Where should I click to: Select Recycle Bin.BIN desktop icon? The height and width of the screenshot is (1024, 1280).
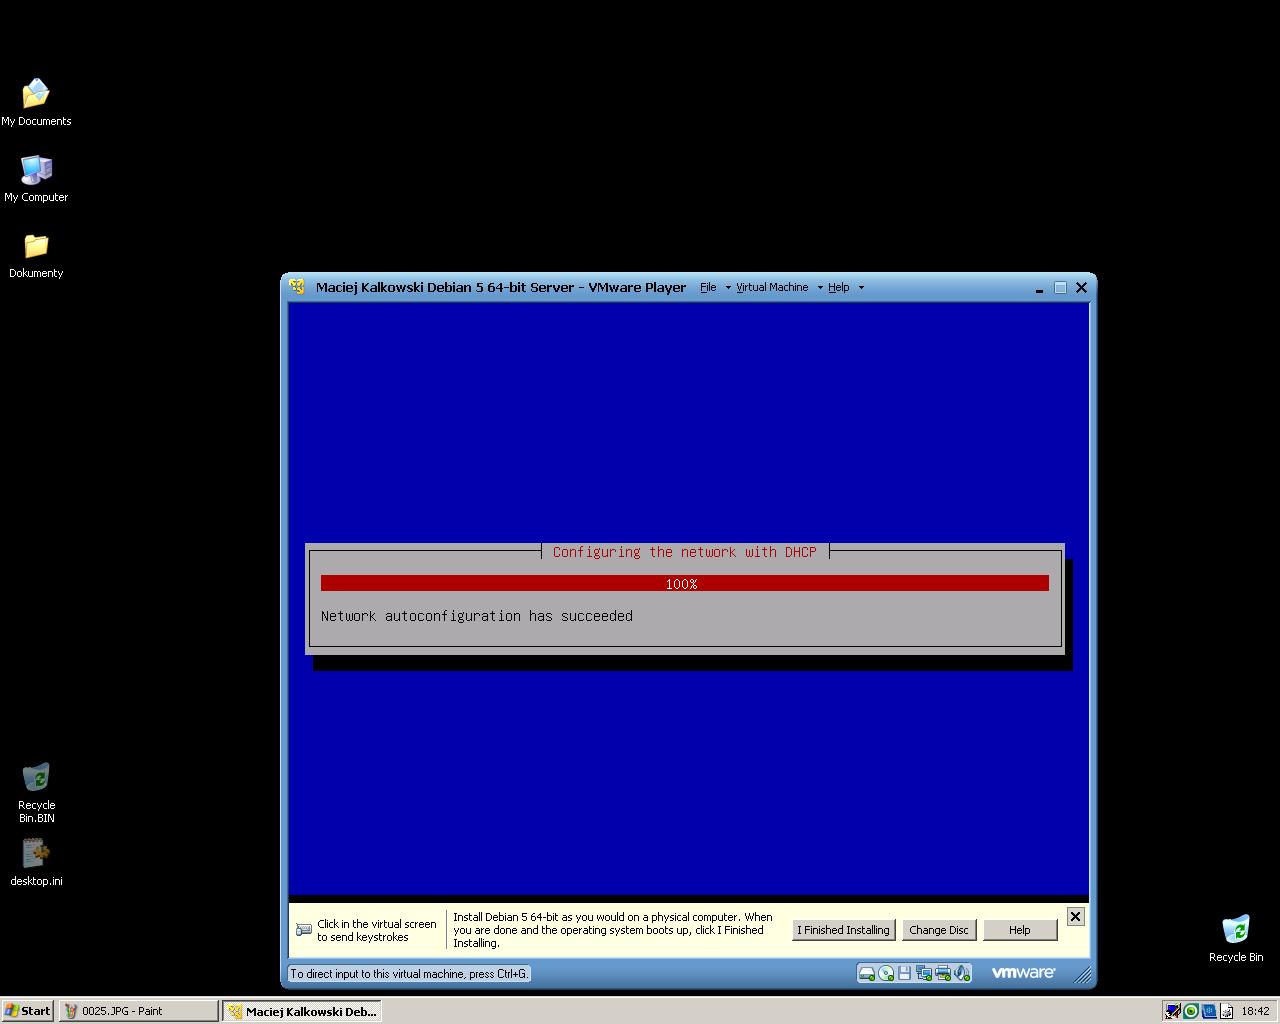point(36,793)
